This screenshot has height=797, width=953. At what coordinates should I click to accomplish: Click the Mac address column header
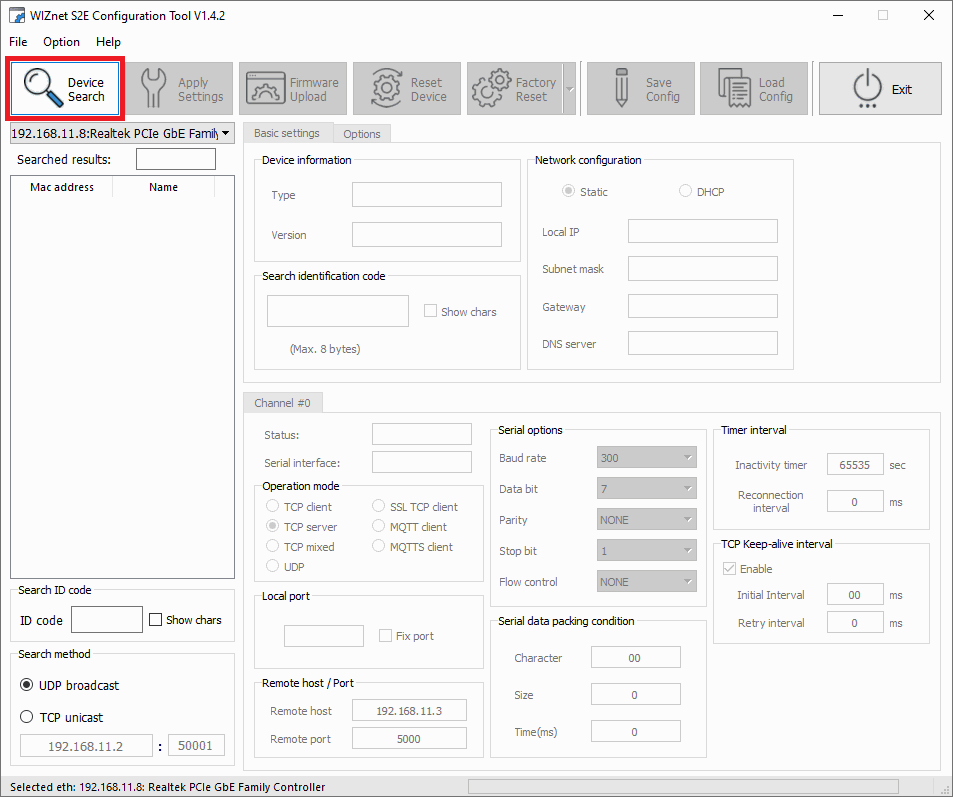[62, 187]
